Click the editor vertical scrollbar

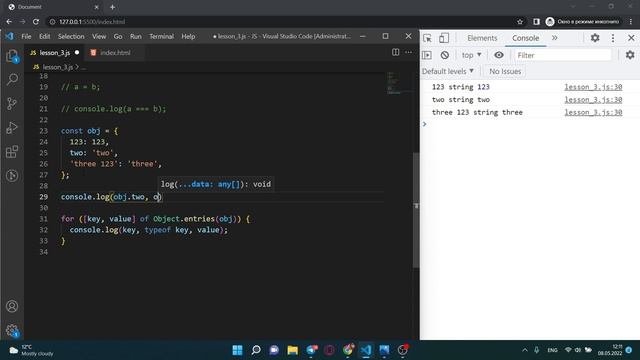pyautogui.click(x=416, y=210)
